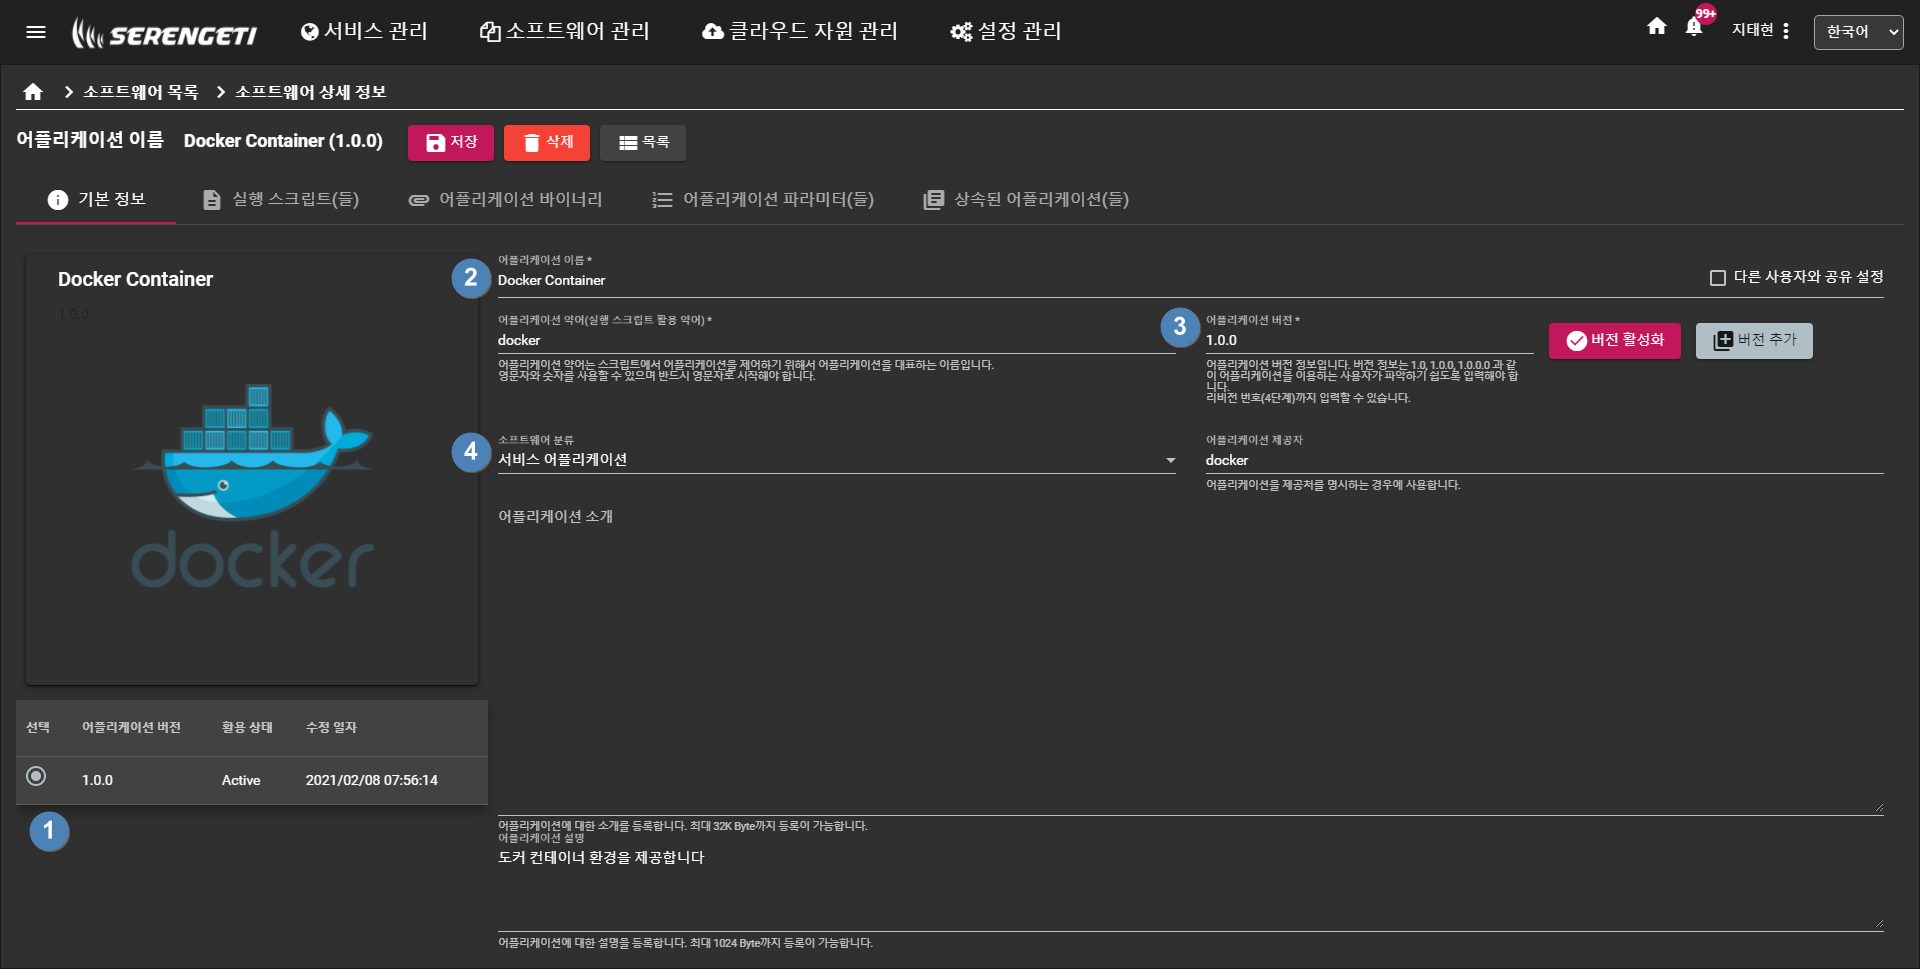Click the Serengeti logo
1920x969 pixels.
[164, 33]
